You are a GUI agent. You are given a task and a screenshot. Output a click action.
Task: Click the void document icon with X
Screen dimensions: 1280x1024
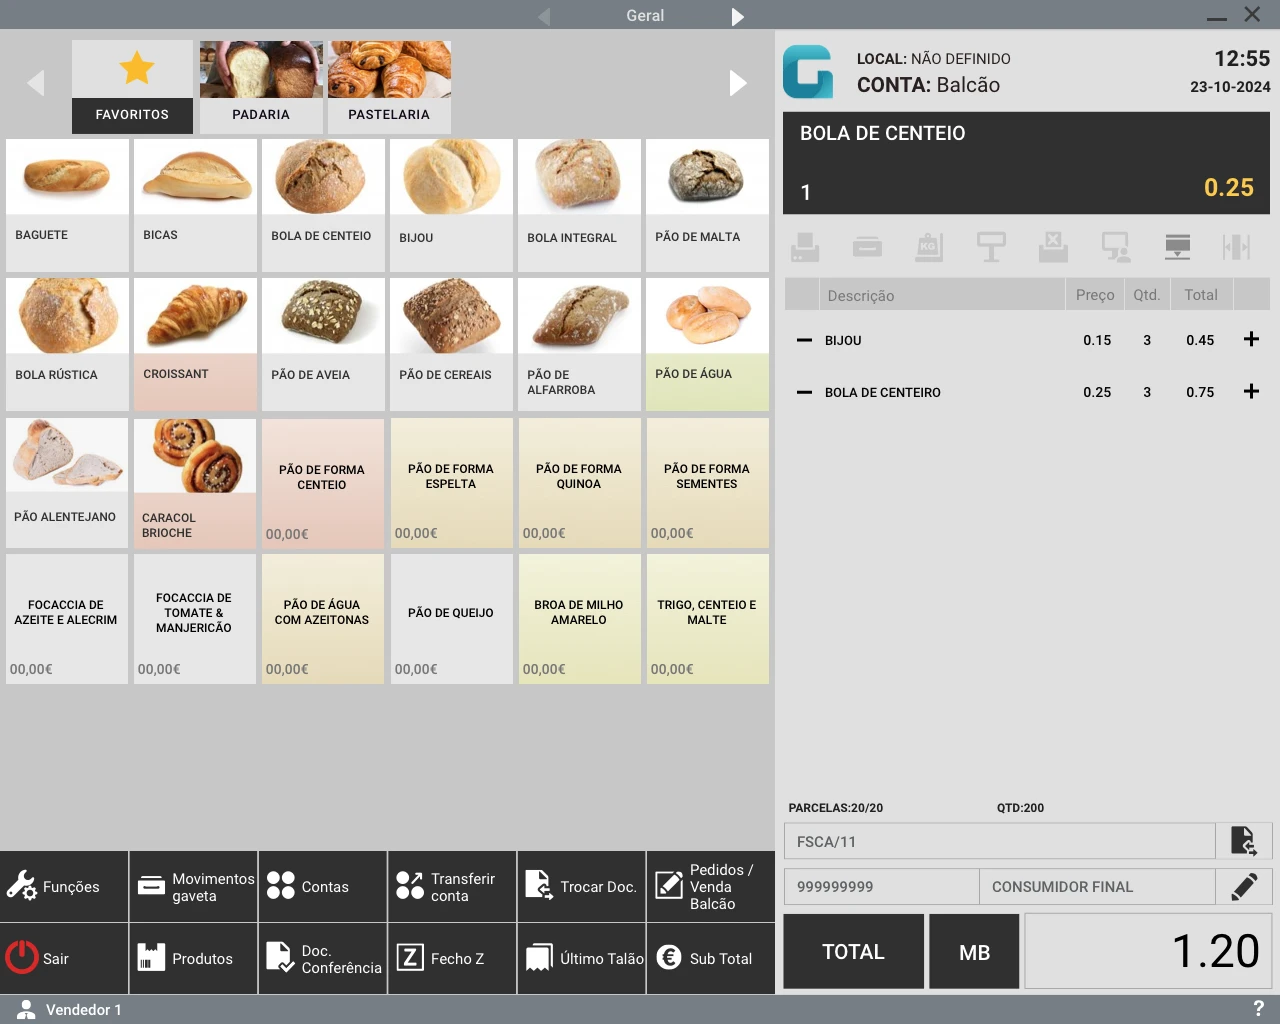tap(1053, 246)
